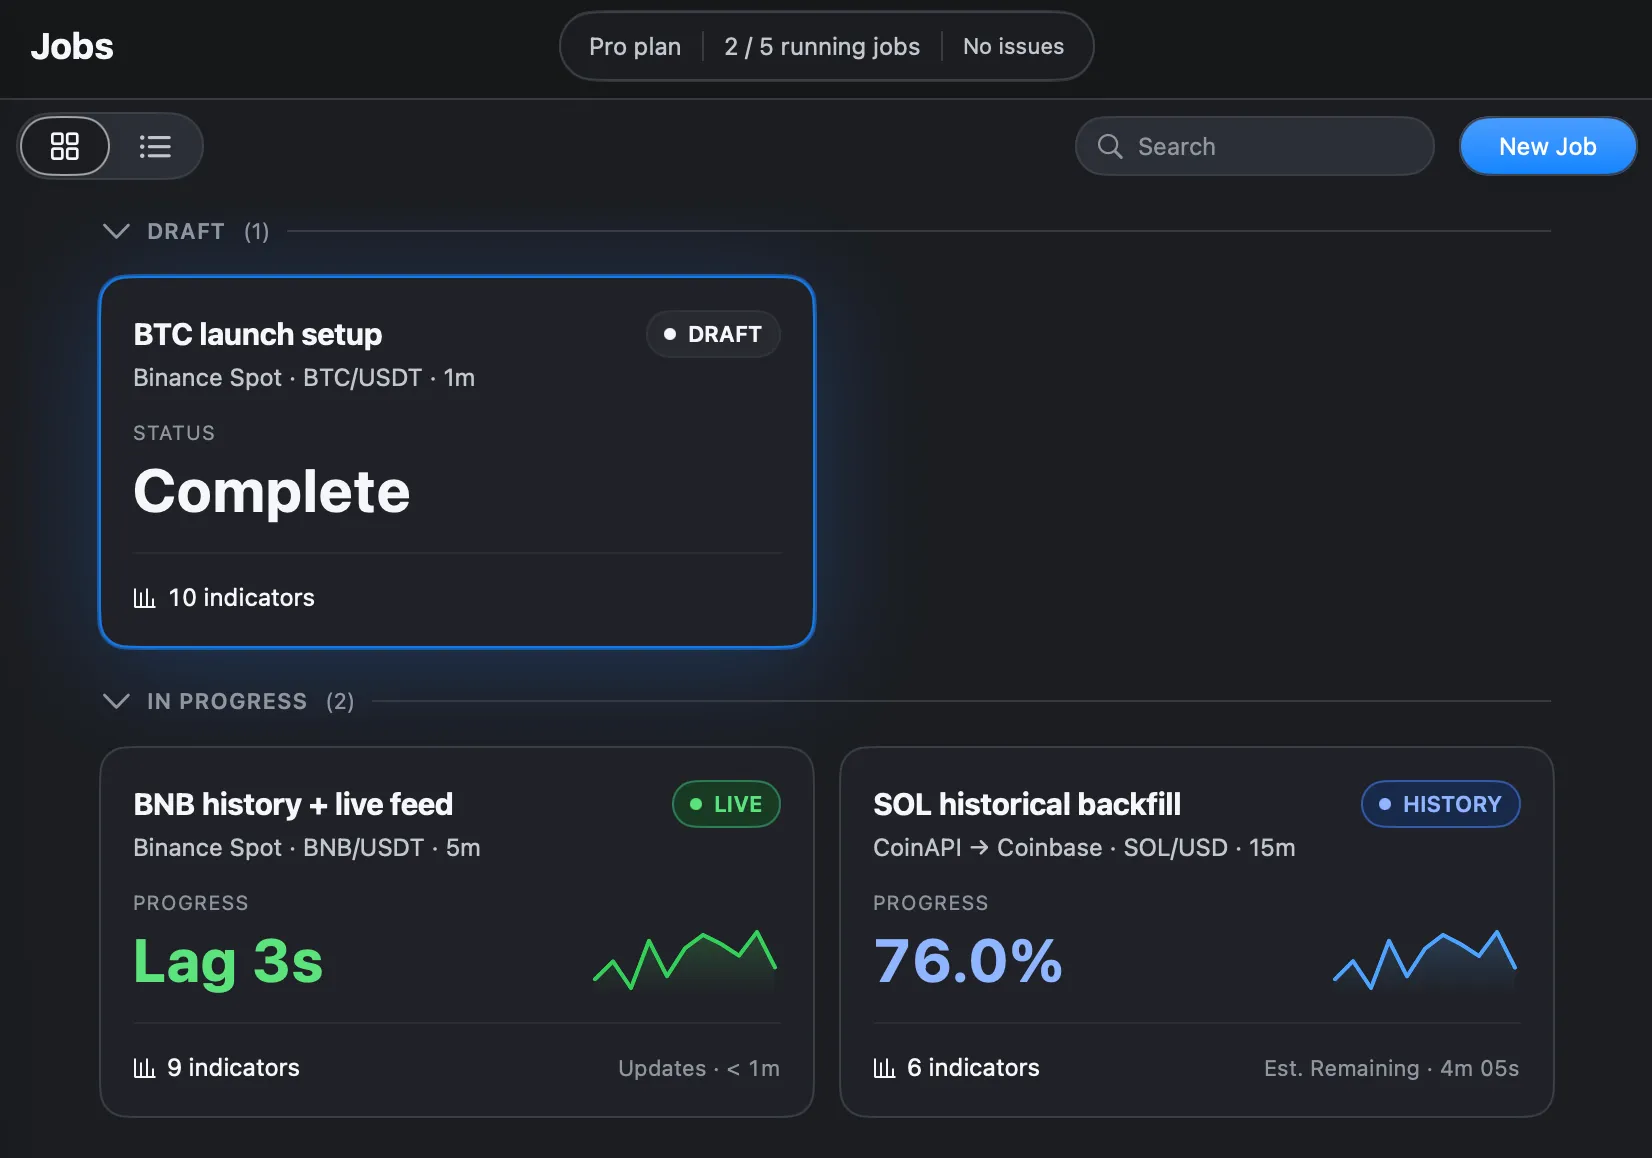Viewport: 1652px width, 1158px height.
Task: Click the LIVE status badge
Action: [726, 804]
